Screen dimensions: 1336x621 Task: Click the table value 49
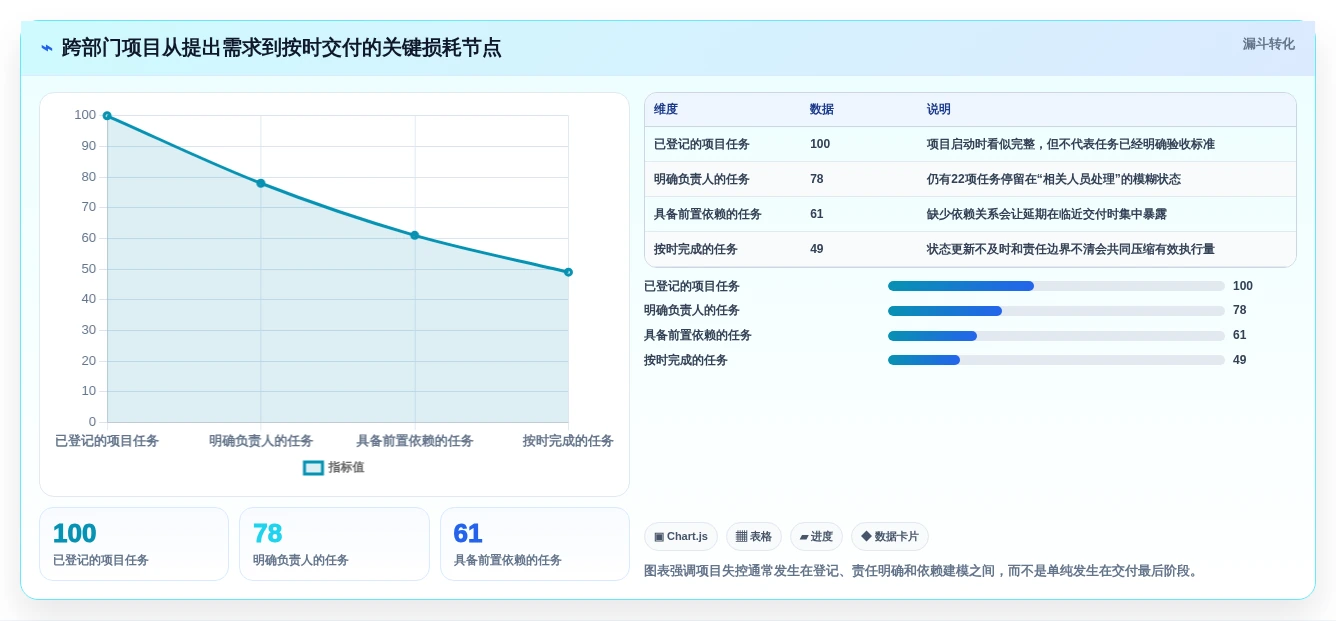tap(817, 249)
